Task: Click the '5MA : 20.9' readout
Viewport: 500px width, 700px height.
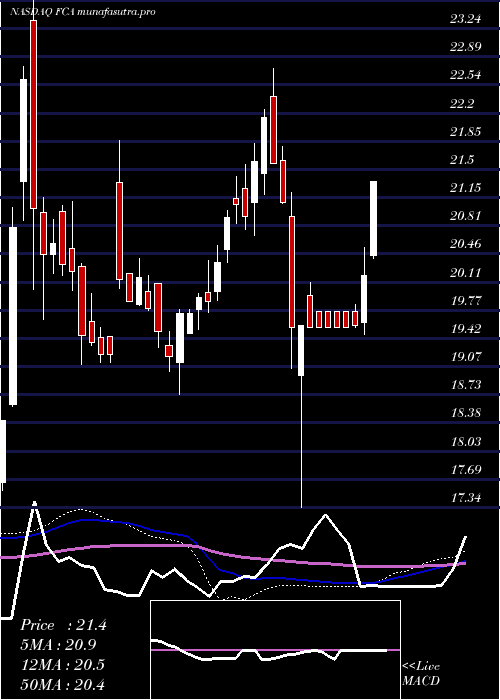Action: click(58, 645)
